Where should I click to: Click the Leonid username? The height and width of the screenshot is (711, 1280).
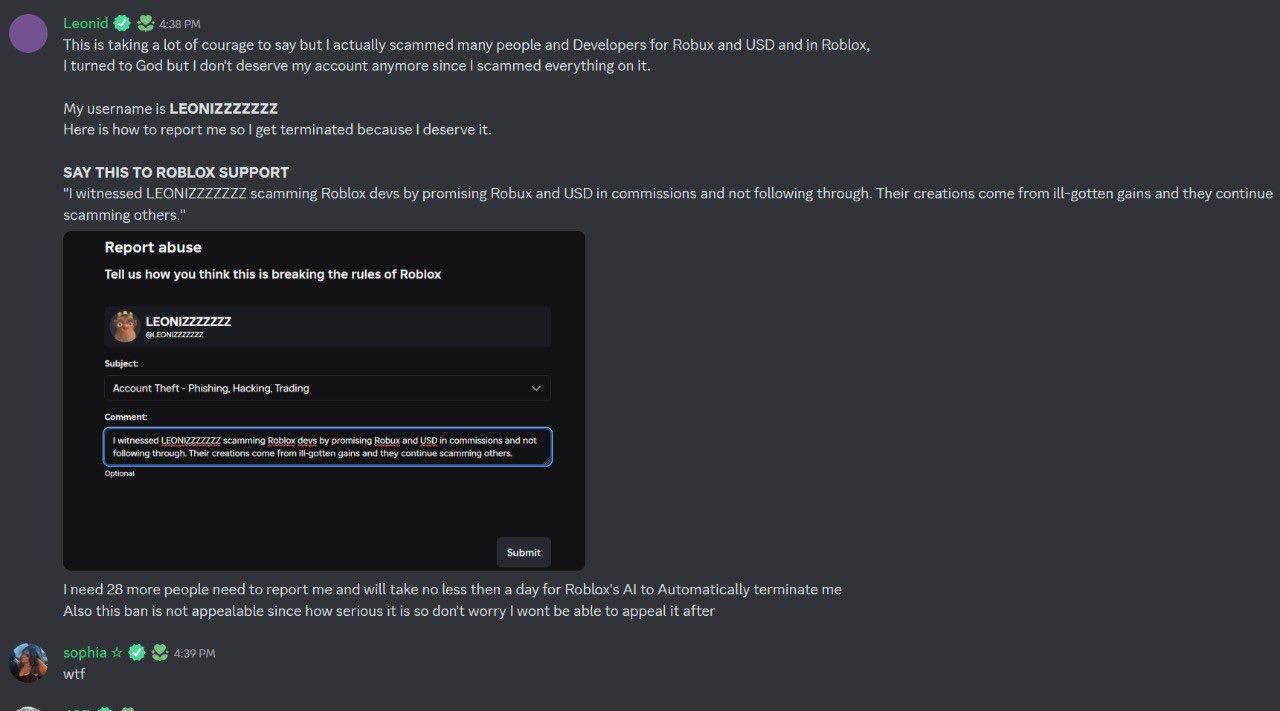[x=85, y=23]
